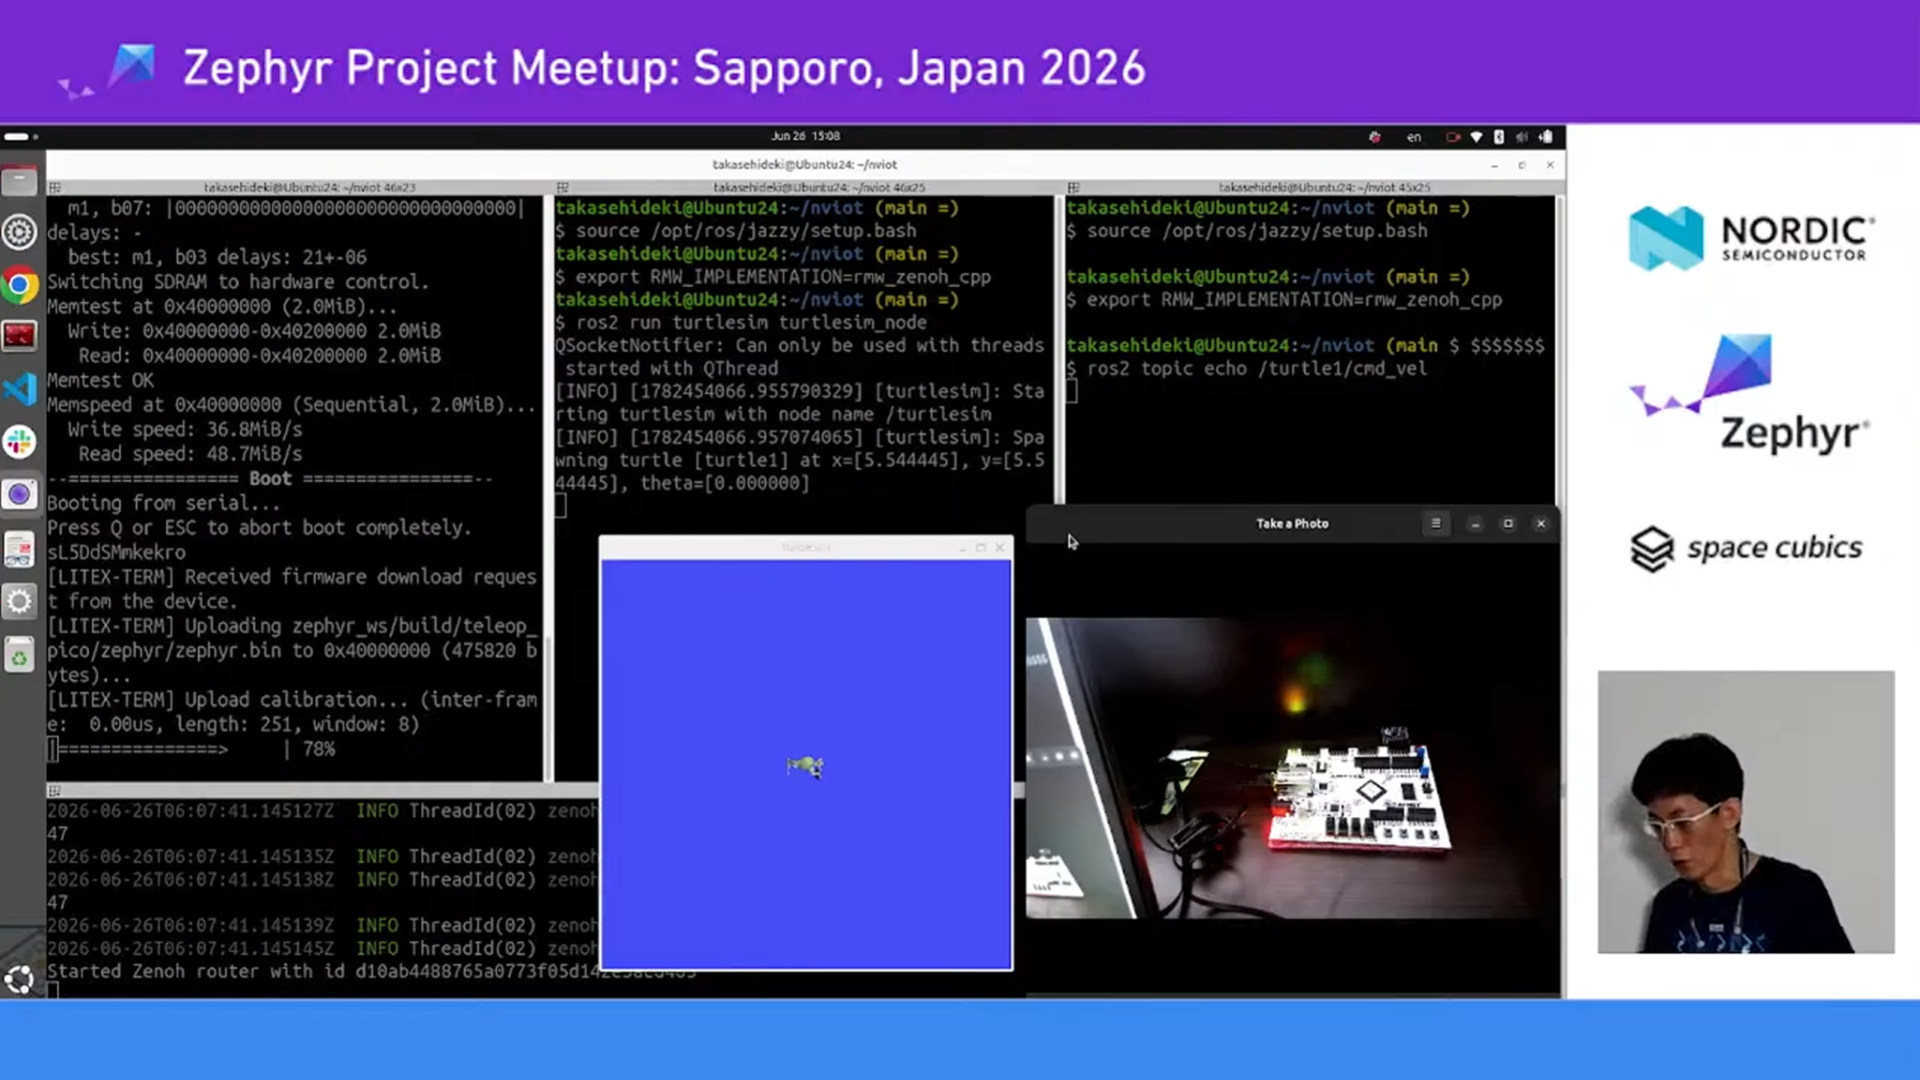Open the Settings gear app in the dock
This screenshot has height=1080, width=1920.
pyautogui.click(x=19, y=601)
